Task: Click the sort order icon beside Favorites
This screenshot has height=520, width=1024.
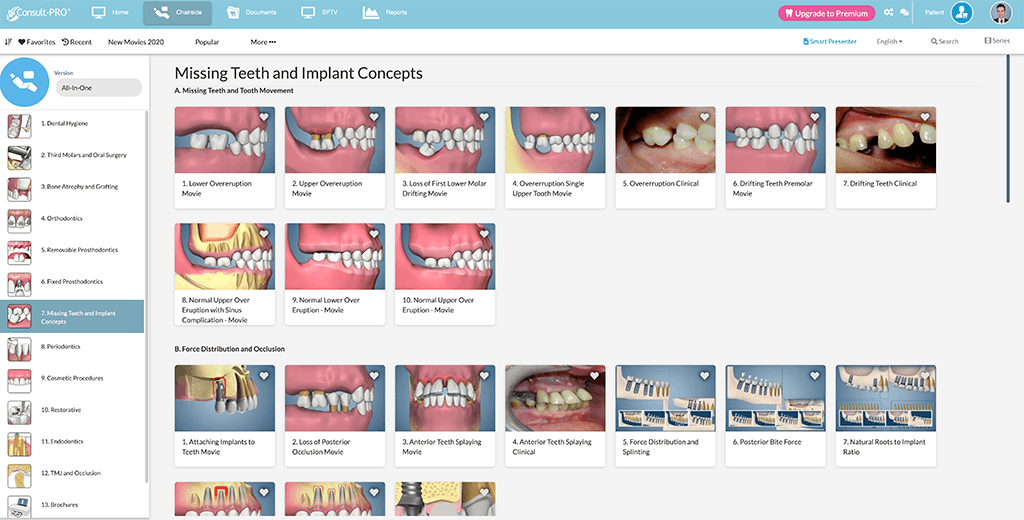Action: coord(8,42)
